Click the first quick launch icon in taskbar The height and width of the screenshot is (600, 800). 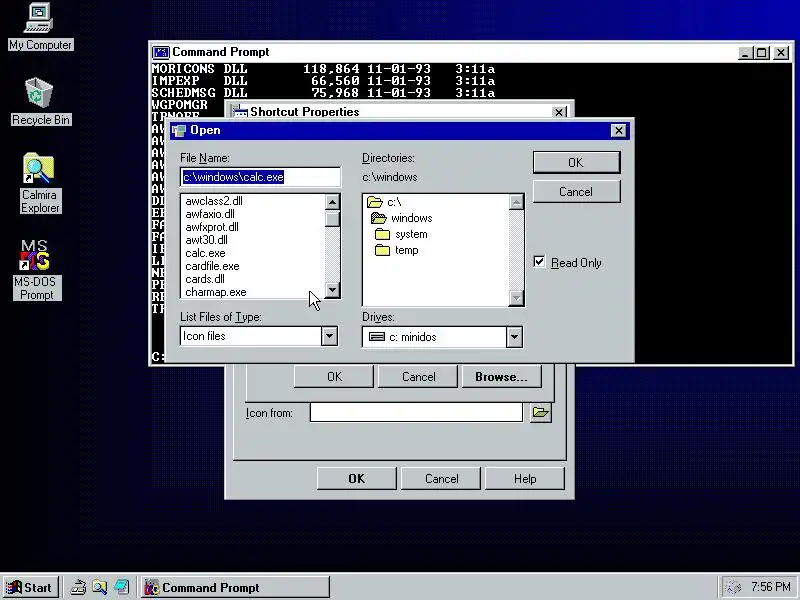(78, 587)
